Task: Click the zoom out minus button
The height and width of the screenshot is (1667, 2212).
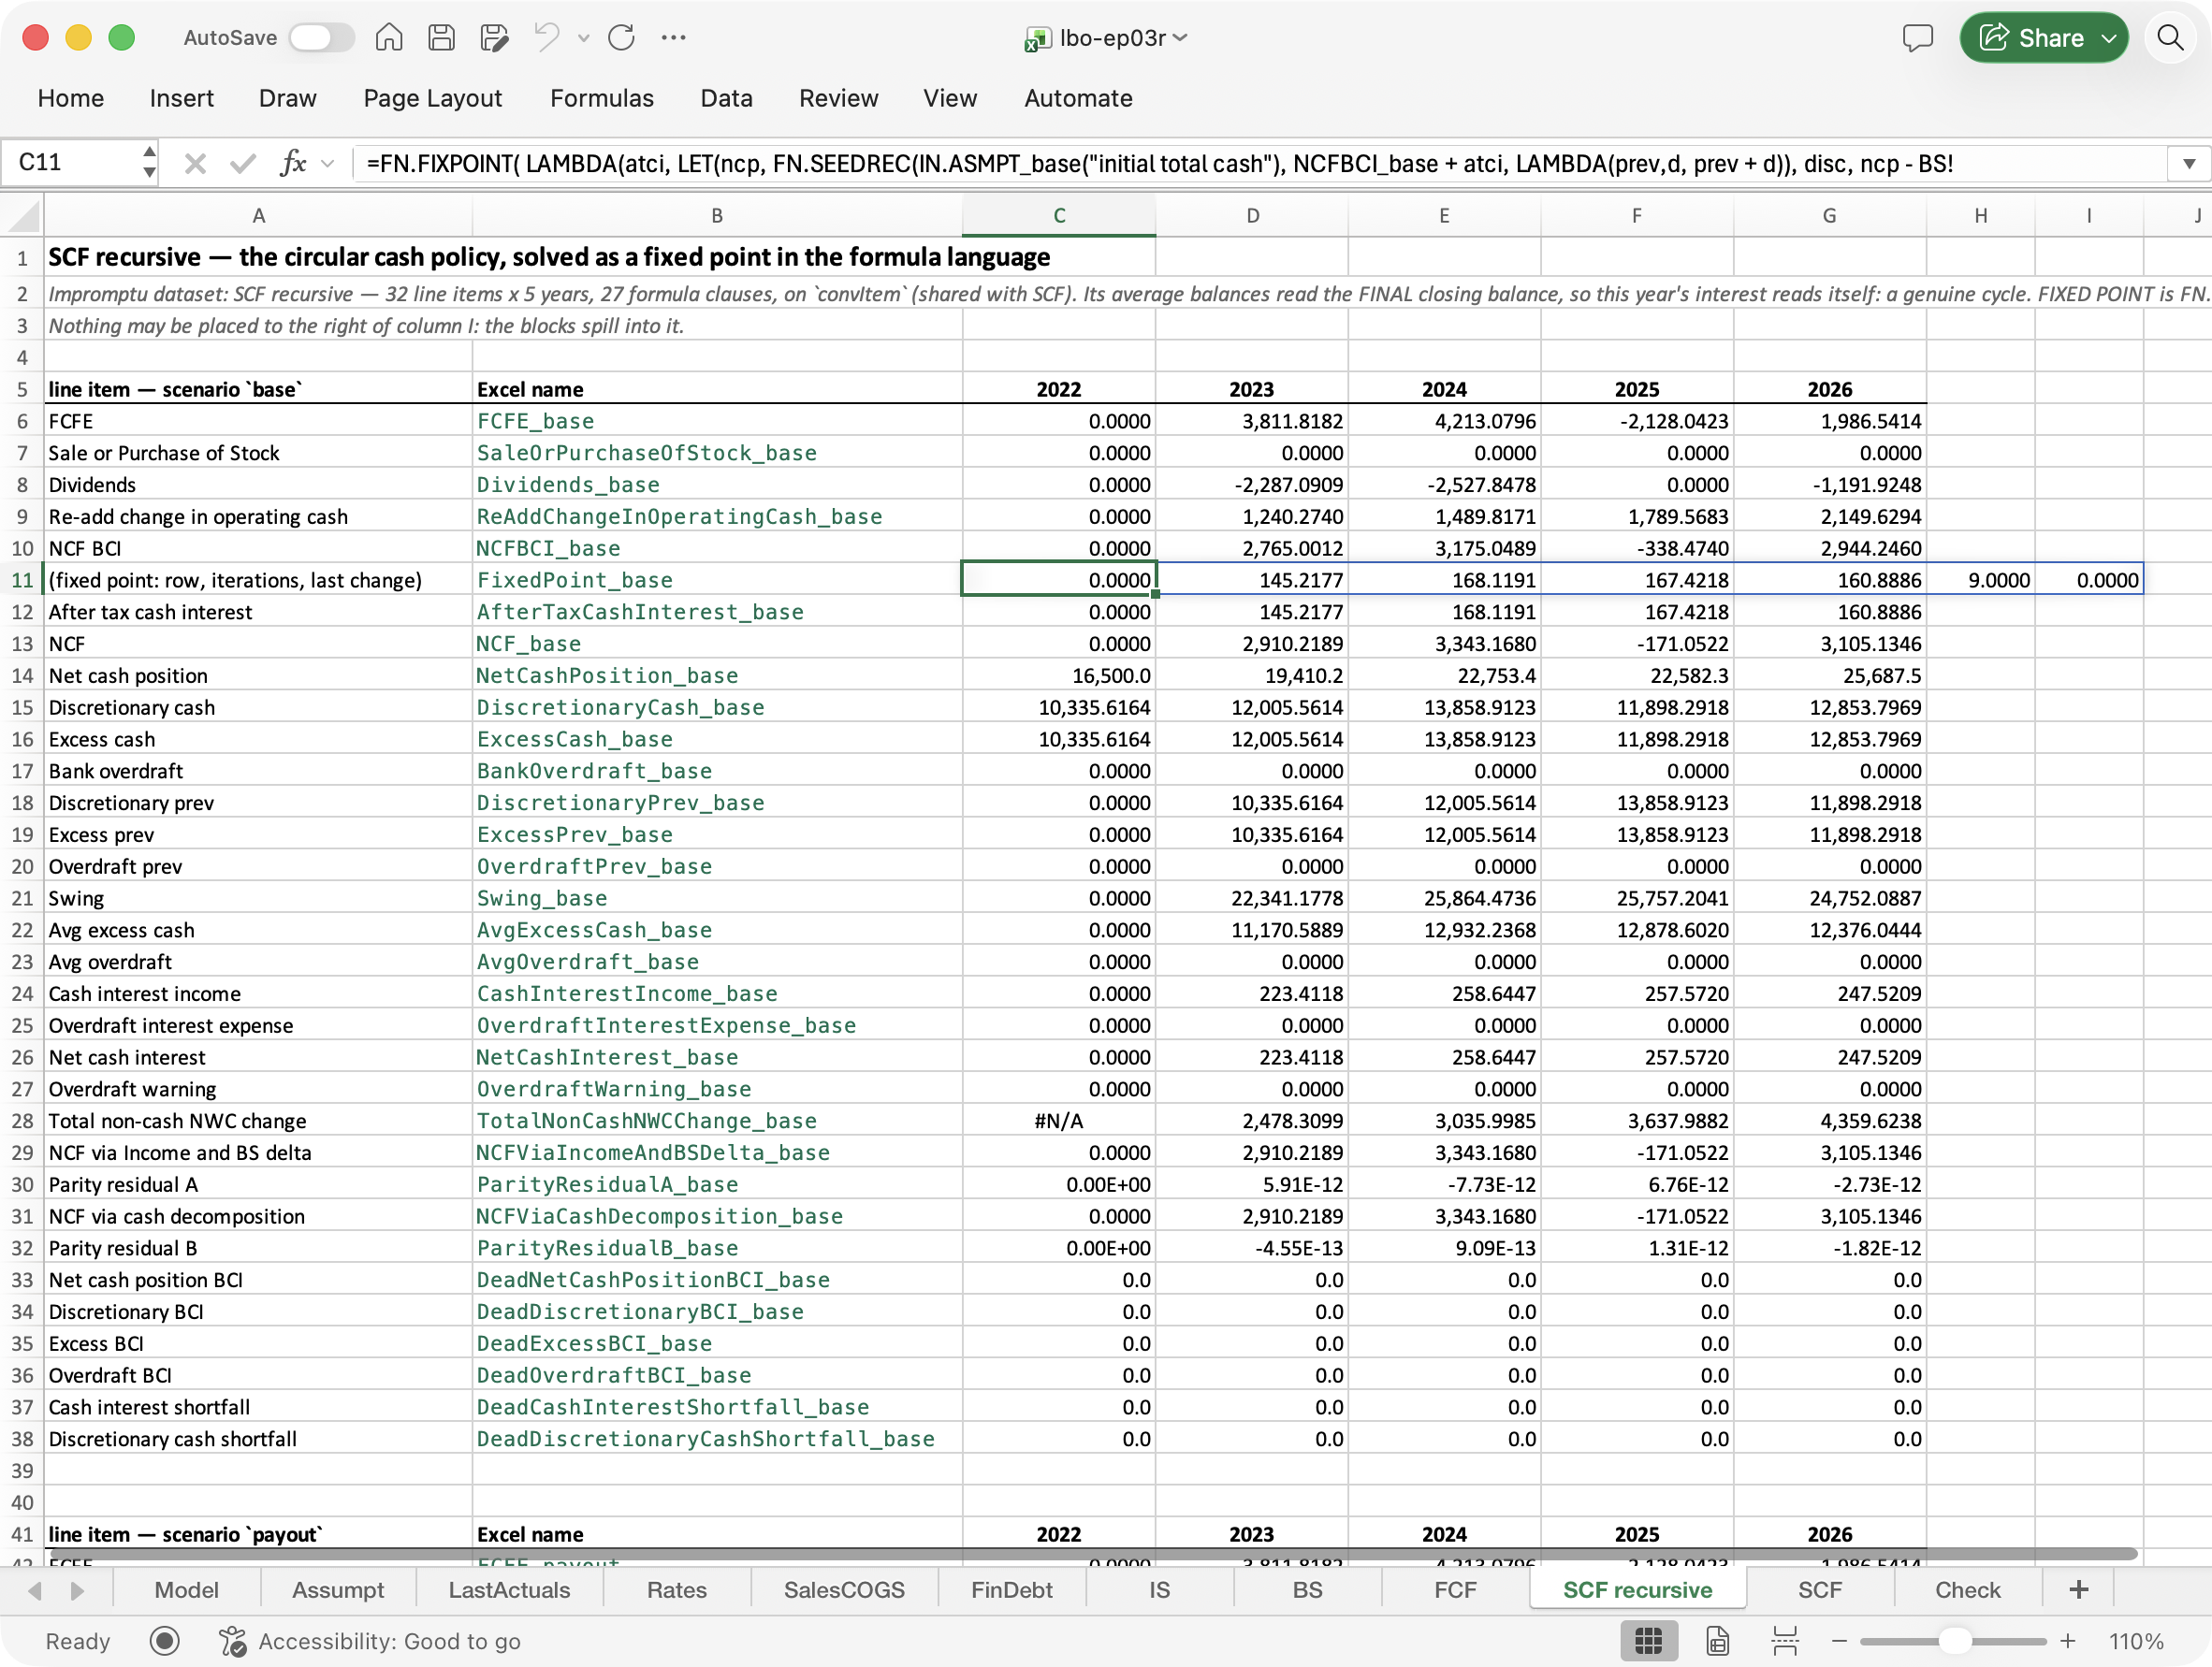Action: [x=1839, y=1641]
